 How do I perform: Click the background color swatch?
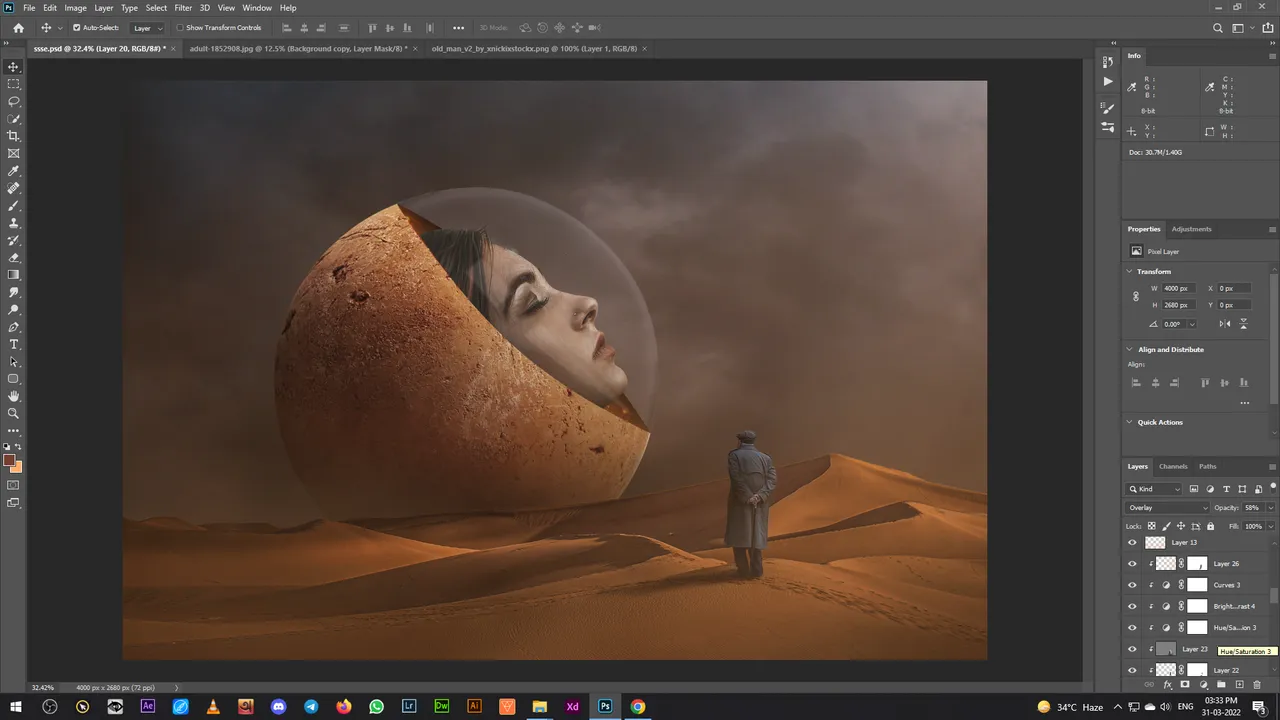click(x=16, y=467)
